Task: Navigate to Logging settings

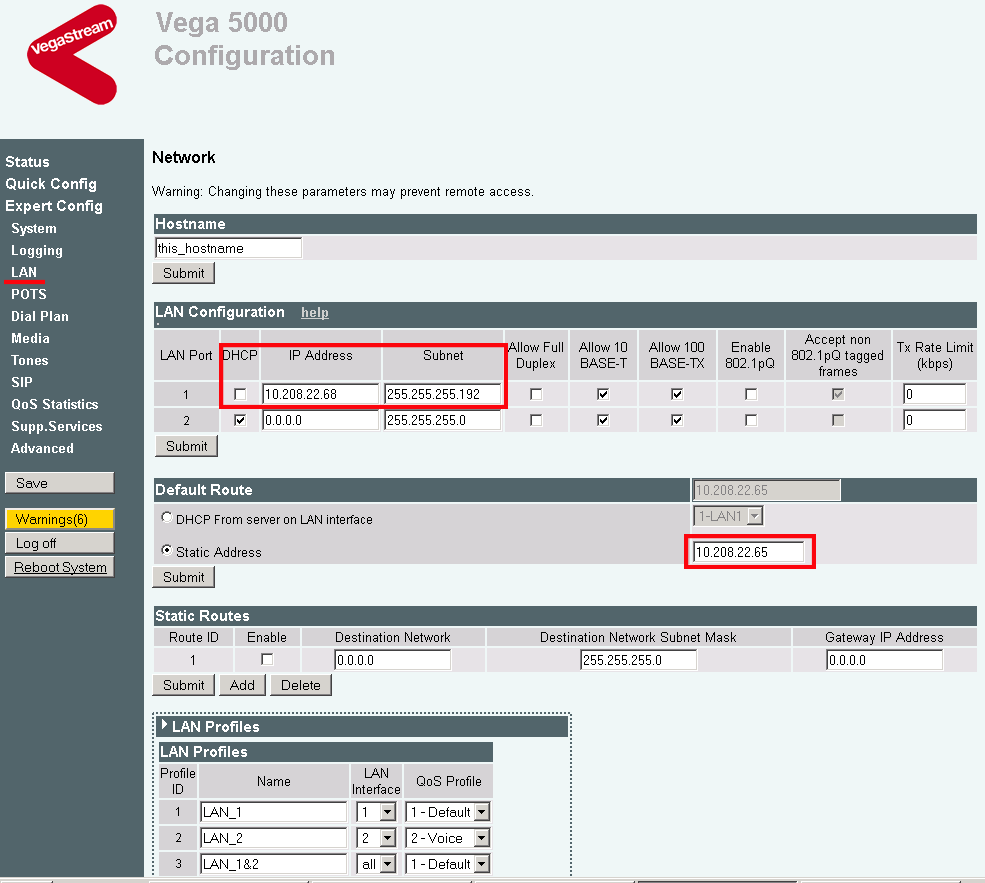Action: pyautogui.click(x=36, y=251)
